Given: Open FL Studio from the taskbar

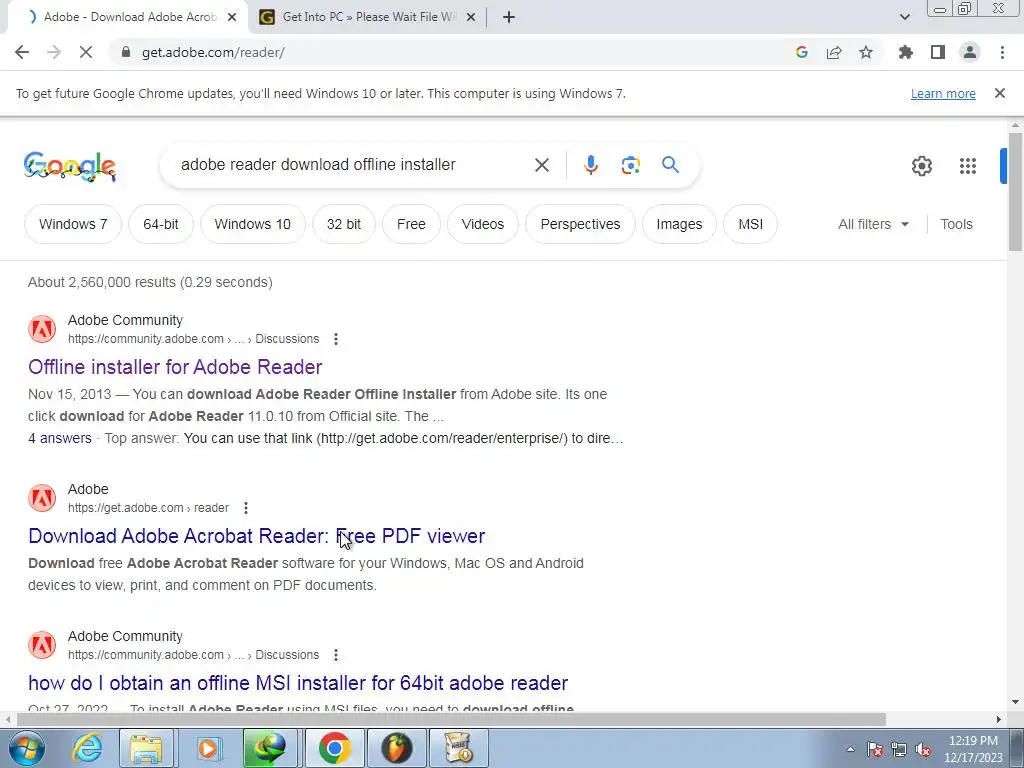Looking at the screenshot, I should click(396, 748).
